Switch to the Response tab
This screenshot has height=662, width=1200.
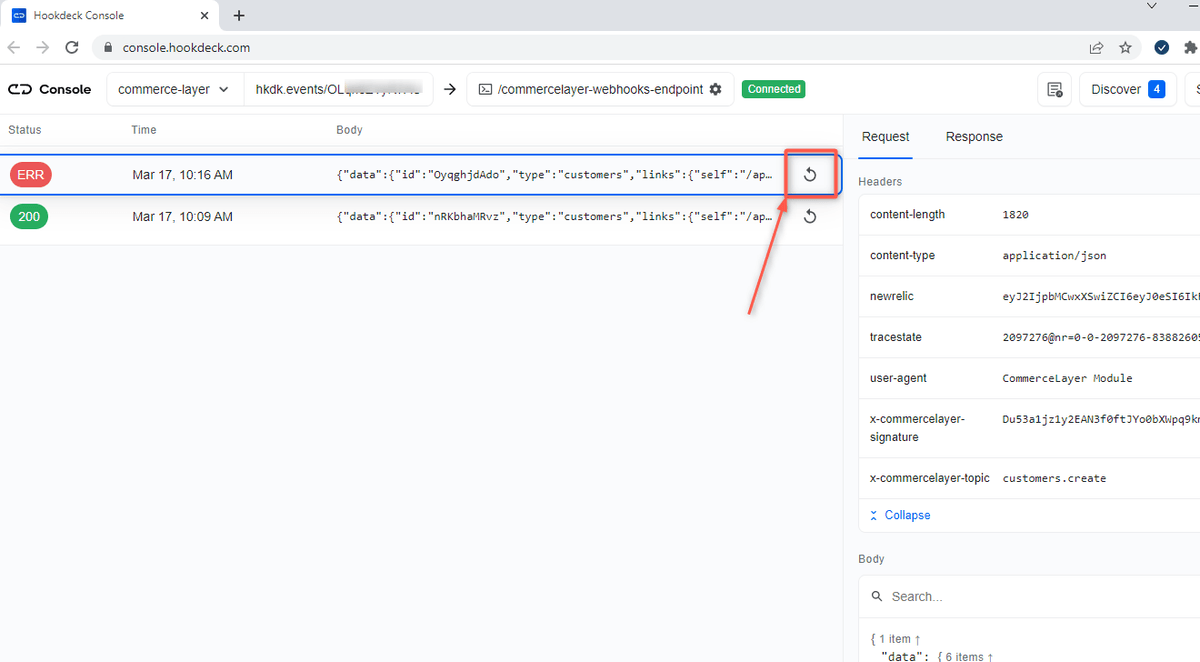[973, 137]
